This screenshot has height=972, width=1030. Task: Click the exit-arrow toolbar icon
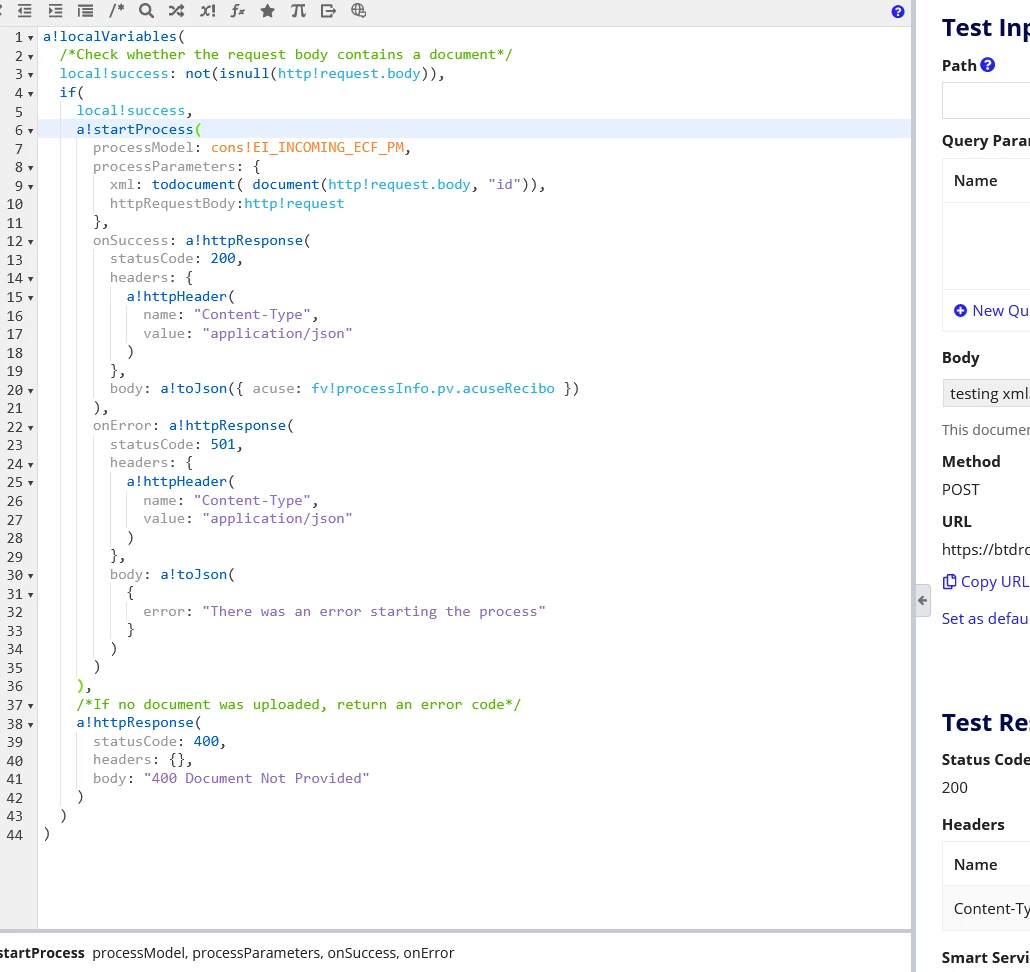tap(328, 11)
